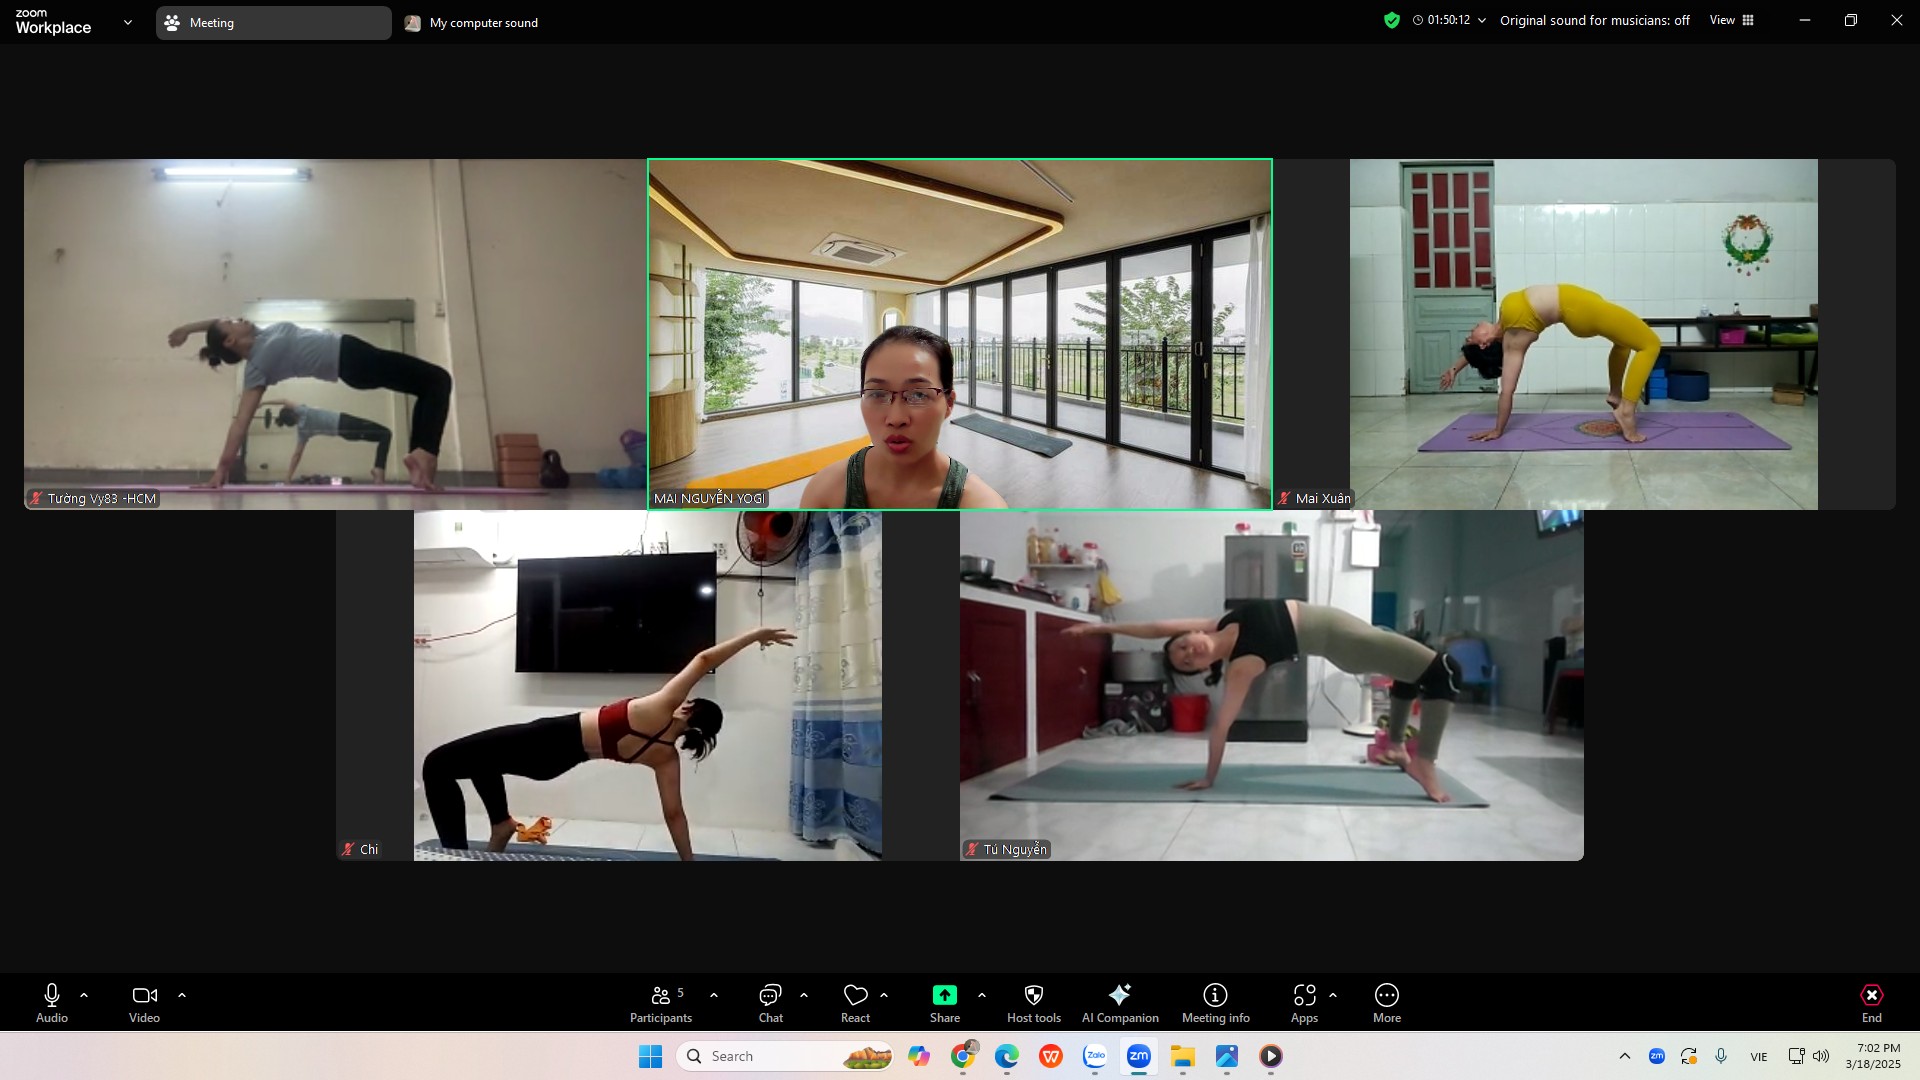Toggle the Video camera on or off
Image resolution: width=1920 pixels, height=1080 pixels.
(x=144, y=1003)
